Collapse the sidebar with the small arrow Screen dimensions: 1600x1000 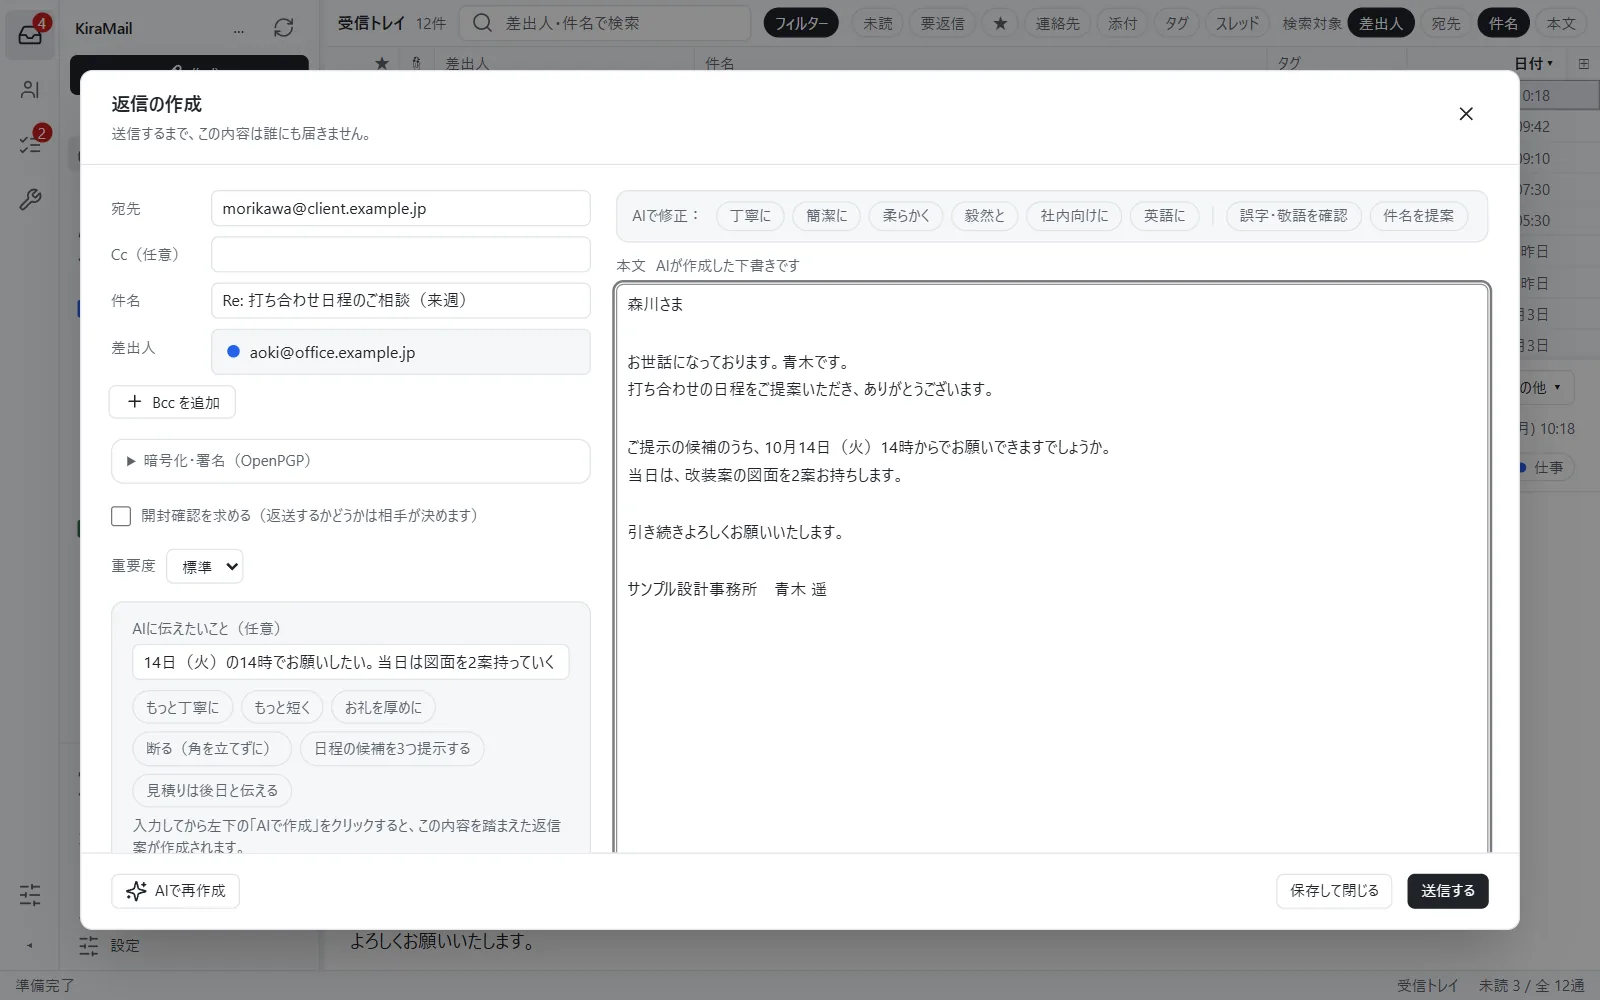click(x=29, y=945)
